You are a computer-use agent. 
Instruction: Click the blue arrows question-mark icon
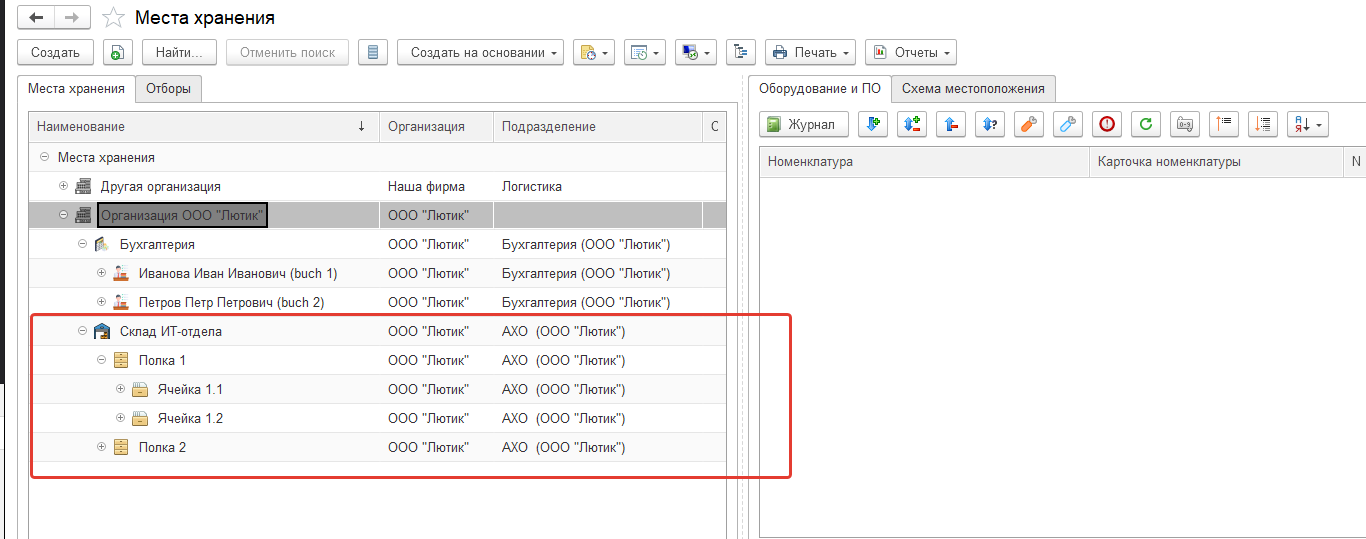990,124
